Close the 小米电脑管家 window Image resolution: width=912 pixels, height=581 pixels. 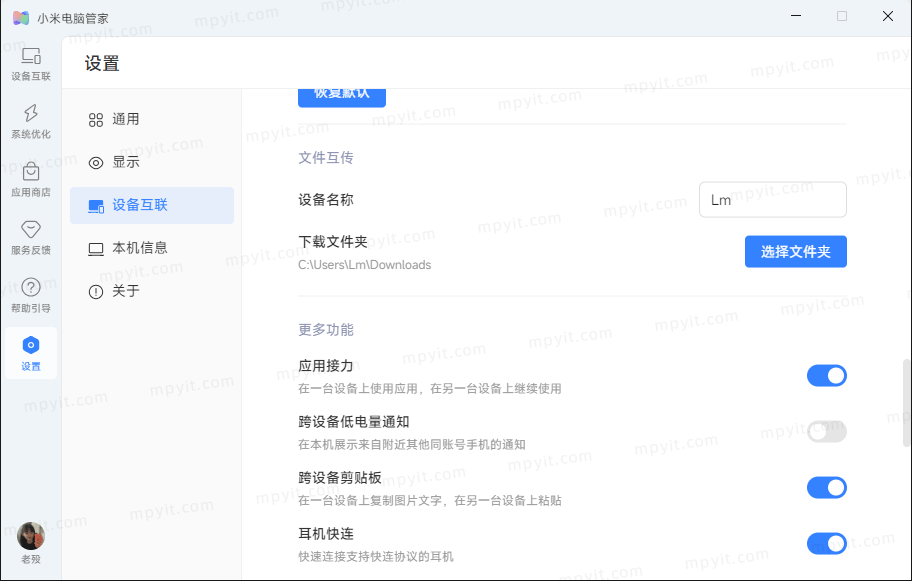click(888, 16)
